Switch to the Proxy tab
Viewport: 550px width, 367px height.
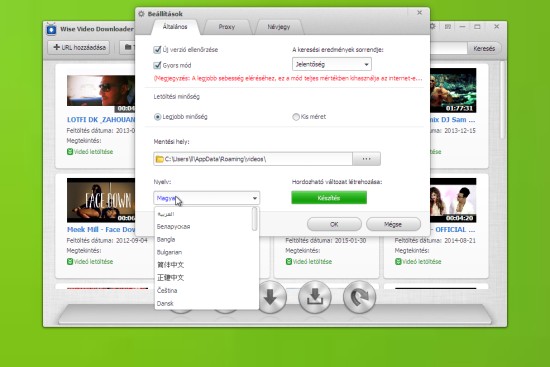point(227,27)
